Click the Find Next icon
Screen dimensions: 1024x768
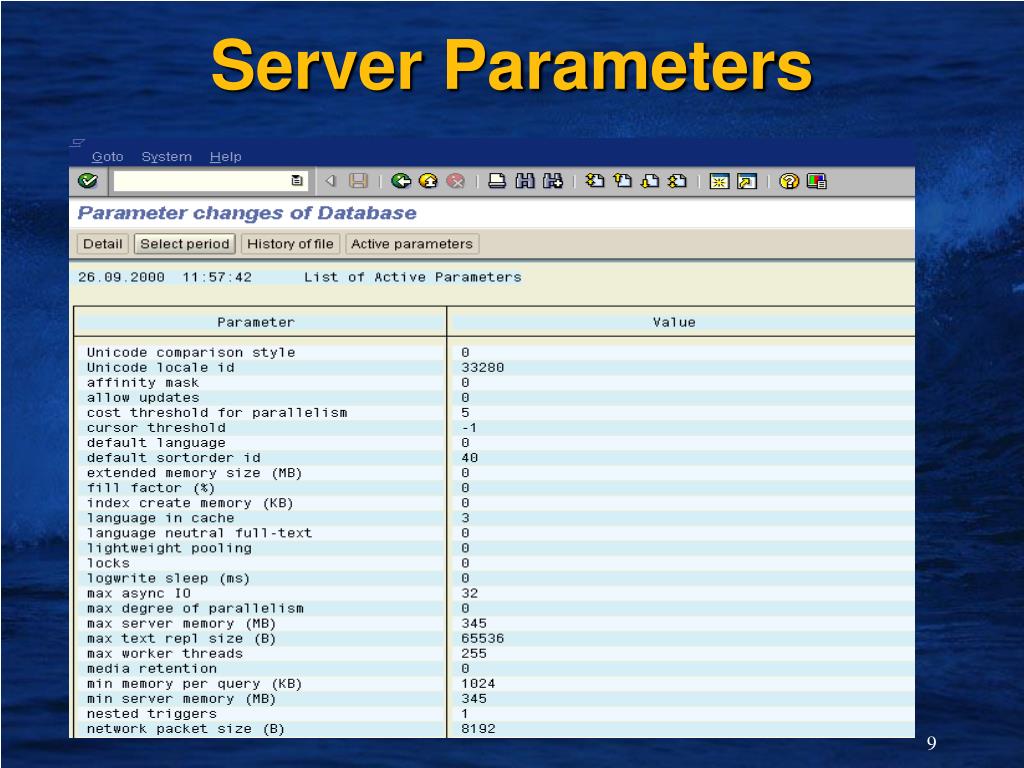[551, 182]
